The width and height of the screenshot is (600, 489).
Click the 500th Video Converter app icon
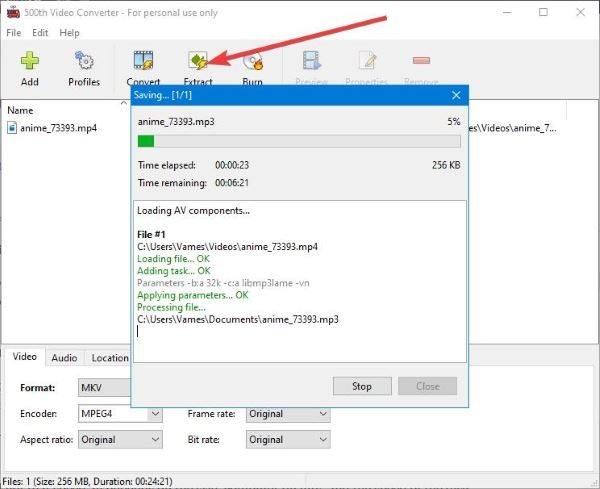pos(13,12)
